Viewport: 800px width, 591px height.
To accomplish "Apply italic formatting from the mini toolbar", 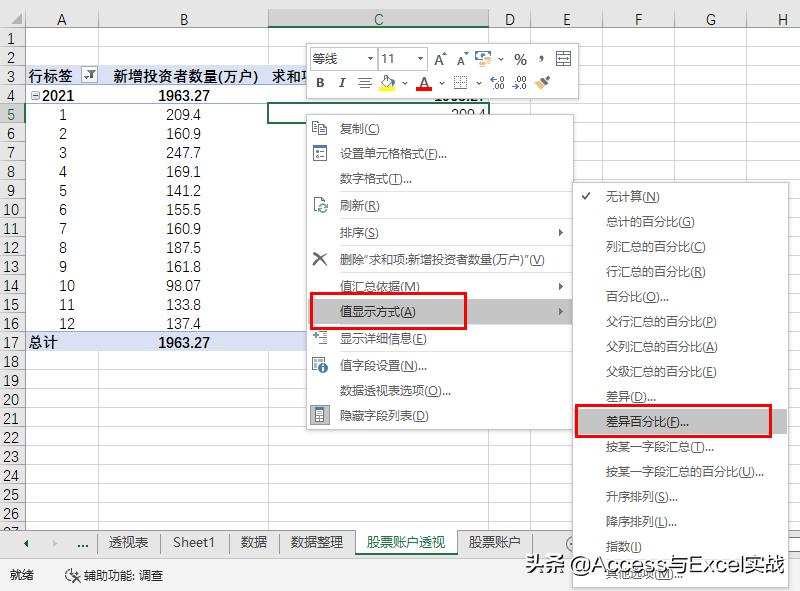I will tap(341, 82).
